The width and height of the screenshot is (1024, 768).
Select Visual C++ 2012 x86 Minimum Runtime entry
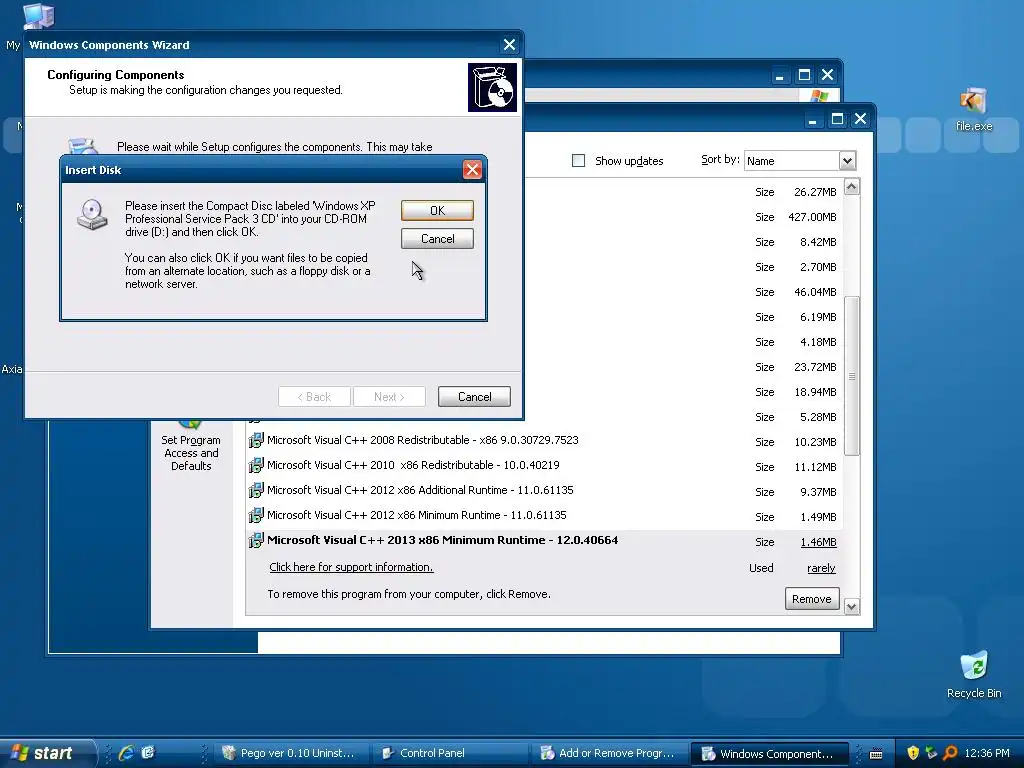click(x=417, y=515)
